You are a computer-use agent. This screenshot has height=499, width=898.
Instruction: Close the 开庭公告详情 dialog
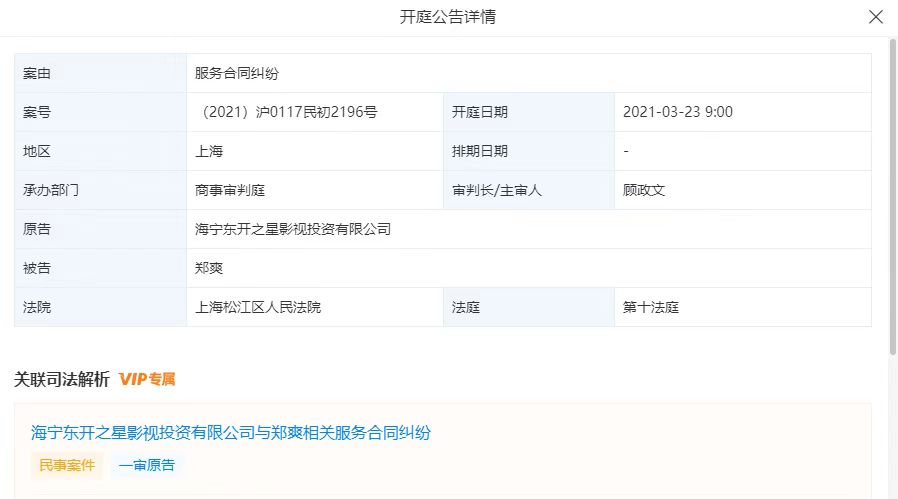[x=876, y=17]
